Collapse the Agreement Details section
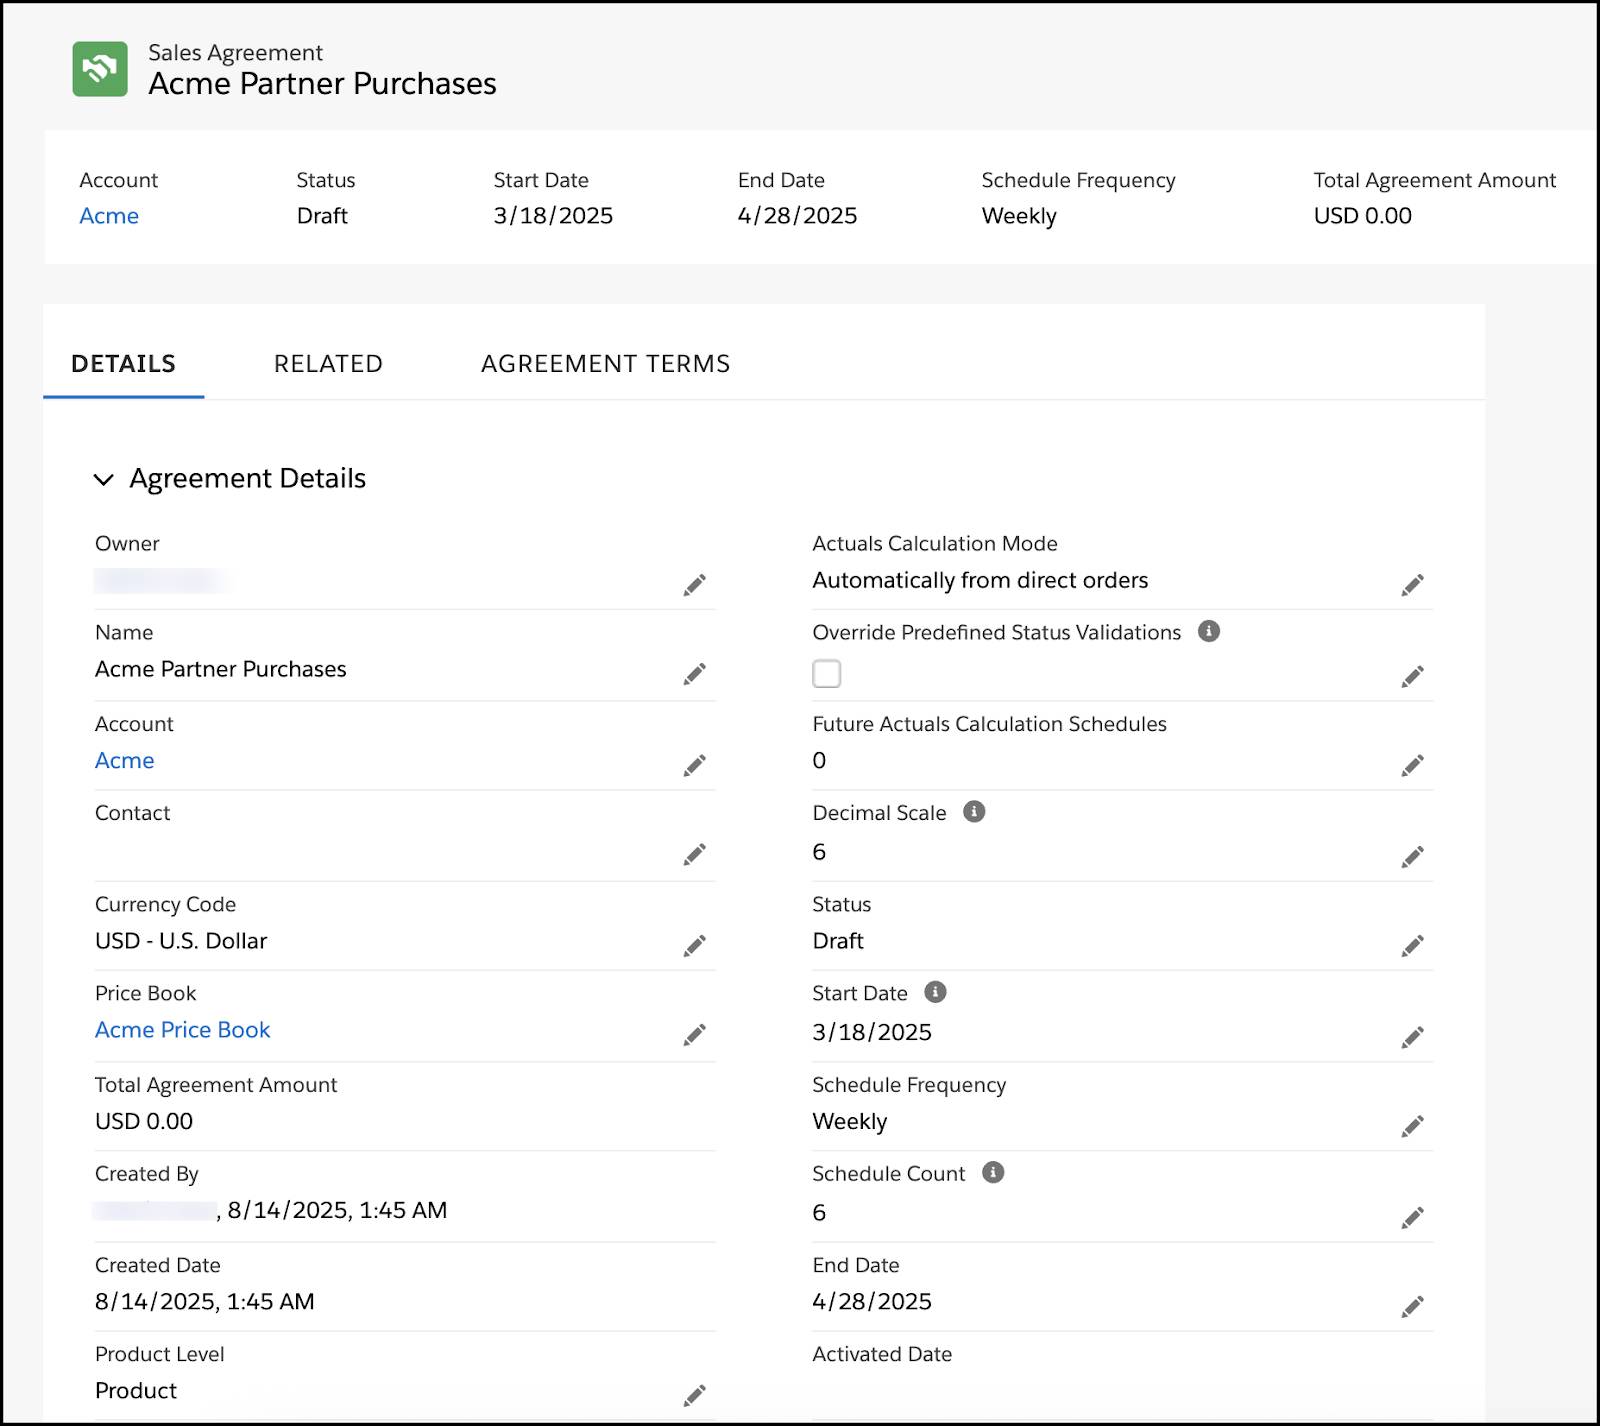The height and width of the screenshot is (1426, 1600). [x=103, y=479]
